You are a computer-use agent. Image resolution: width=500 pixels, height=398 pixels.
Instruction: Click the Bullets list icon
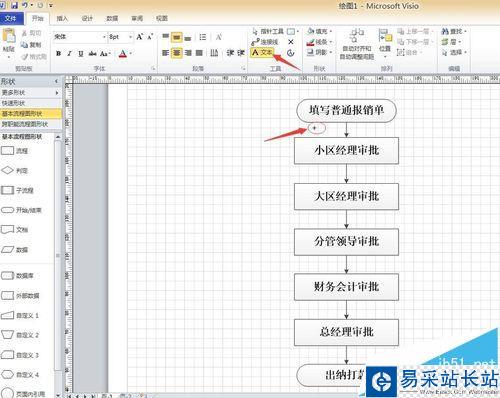203,37
